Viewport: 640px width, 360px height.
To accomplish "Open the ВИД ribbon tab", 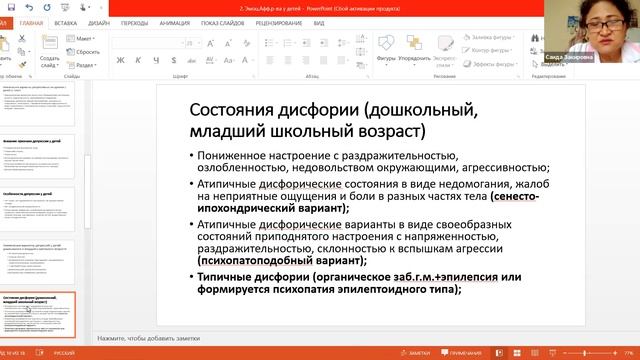I will (319, 23).
